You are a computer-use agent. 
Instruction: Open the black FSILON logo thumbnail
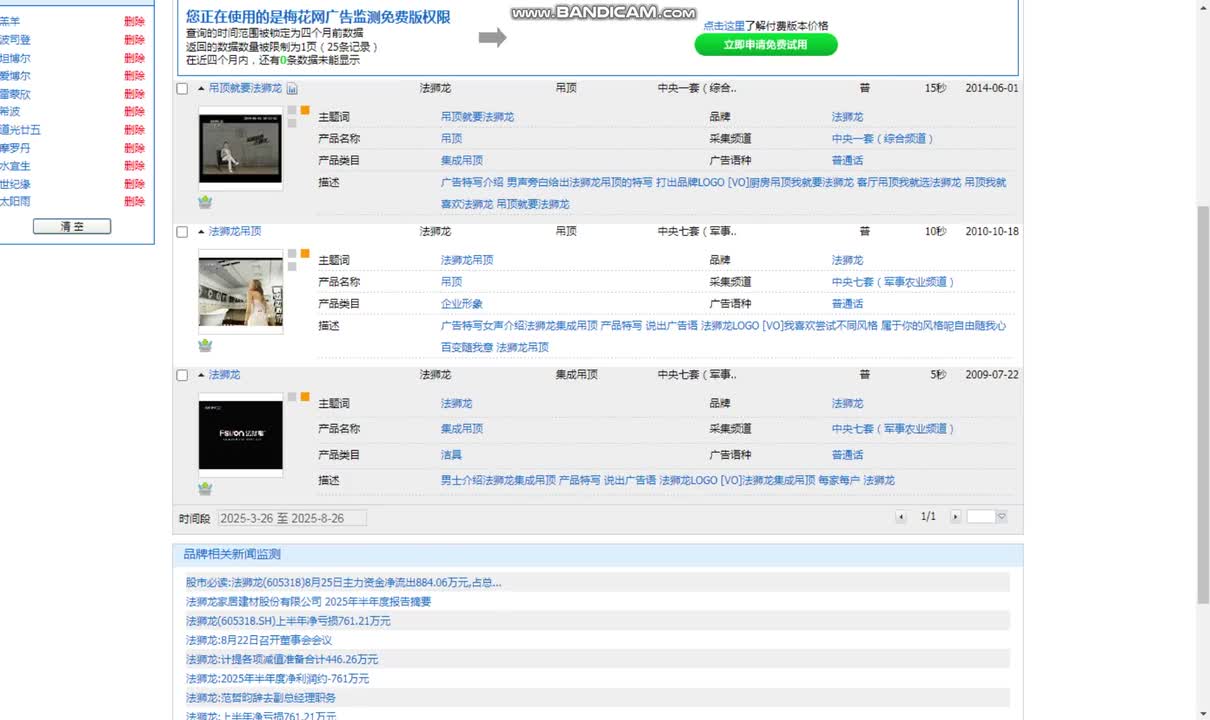click(x=240, y=434)
